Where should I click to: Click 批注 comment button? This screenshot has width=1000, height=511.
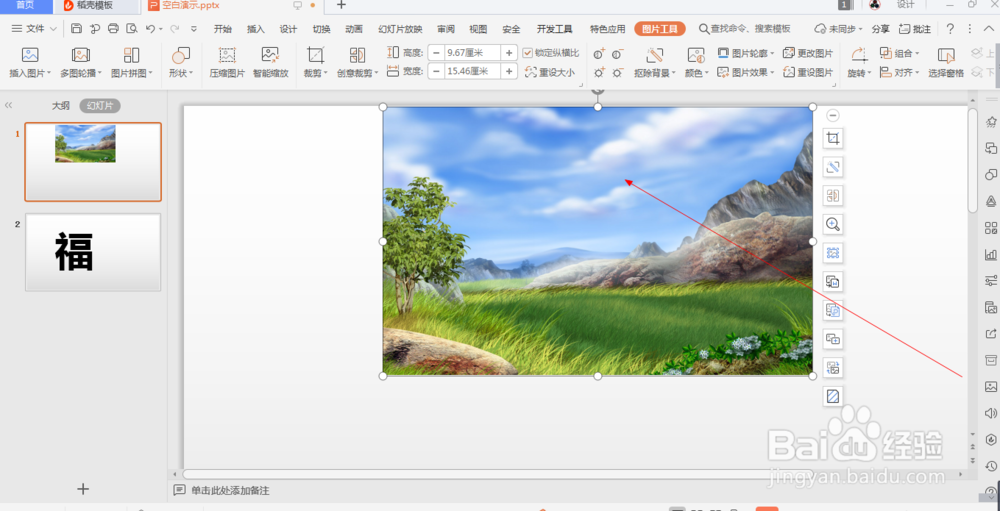[915, 29]
